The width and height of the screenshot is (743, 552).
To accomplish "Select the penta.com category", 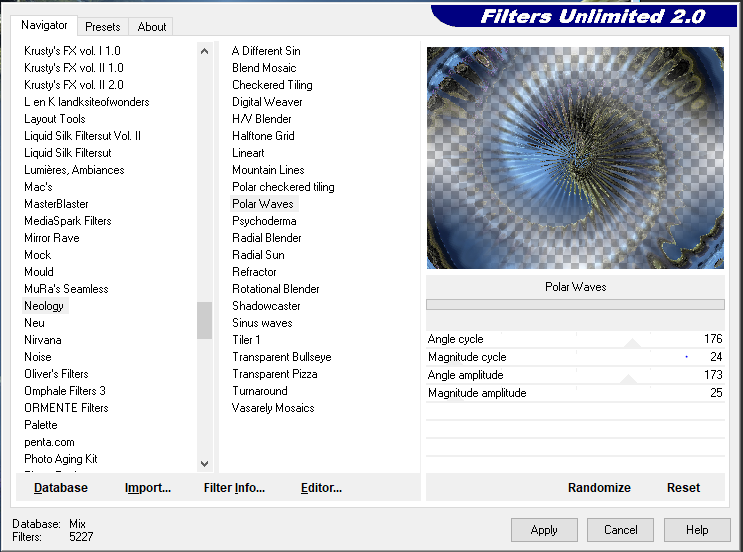I will [49, 442].
